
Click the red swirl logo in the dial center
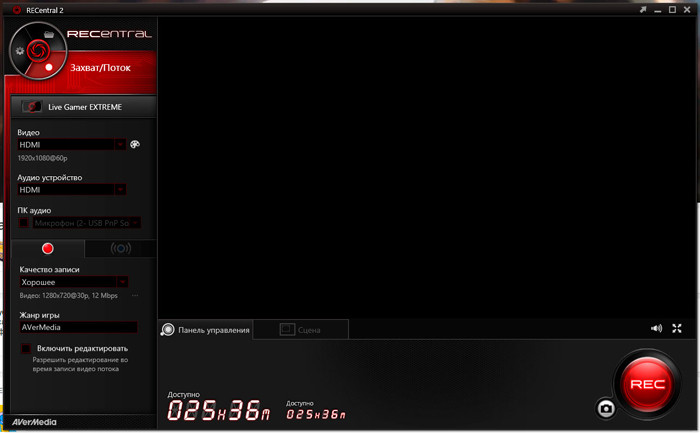[x=38, y=50]
